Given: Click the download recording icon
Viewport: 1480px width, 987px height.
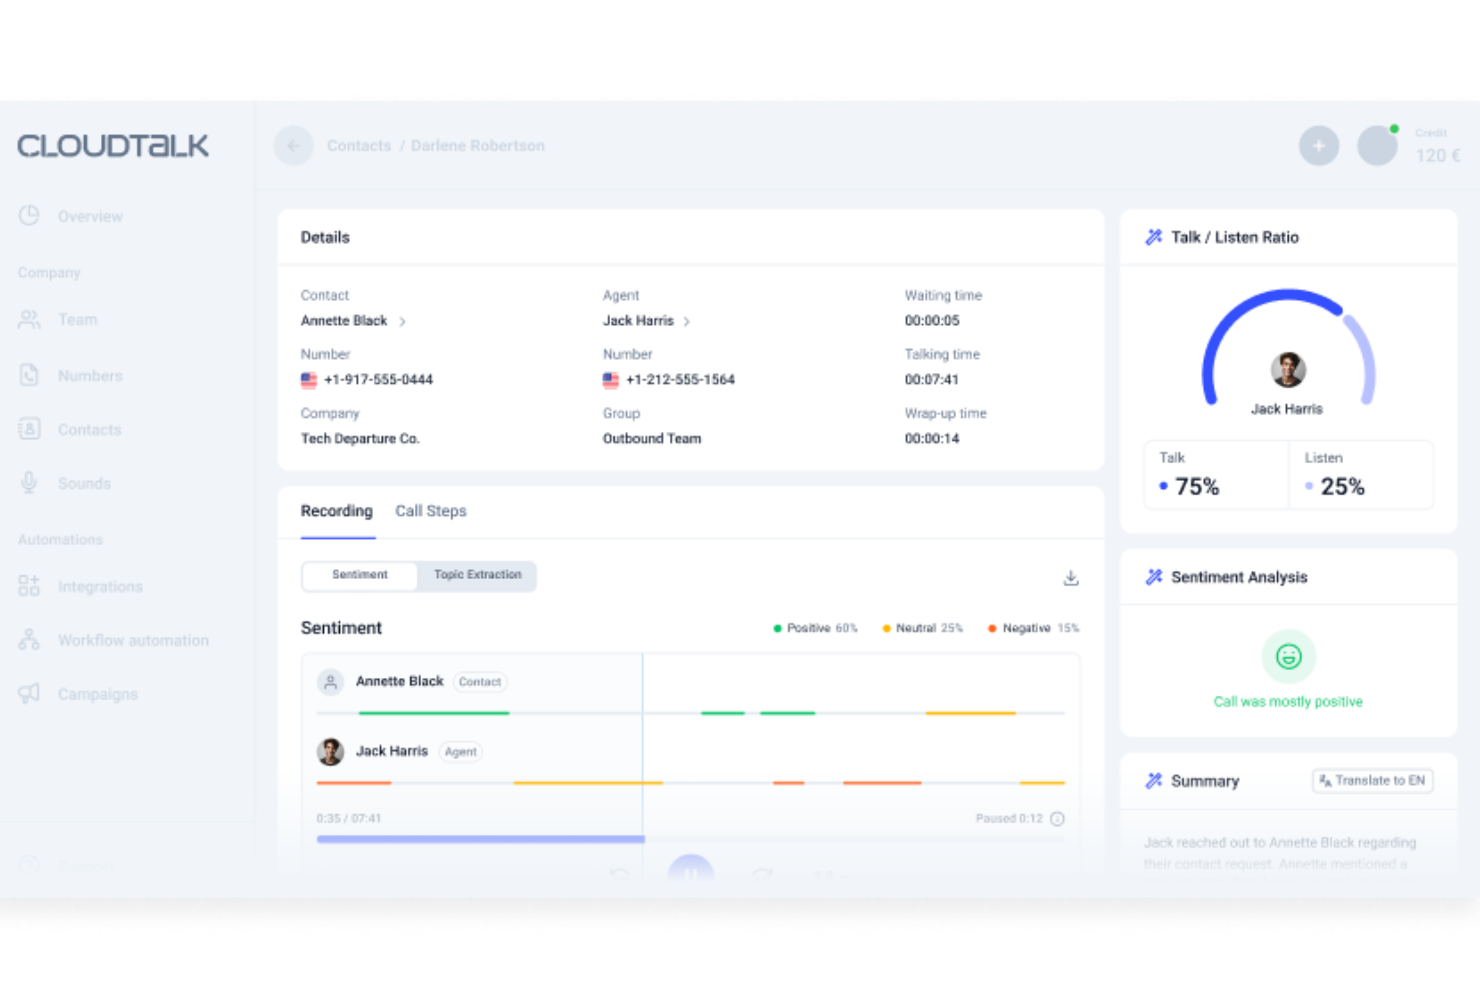Looking at the screenshot, I should tap(1071, 577).
